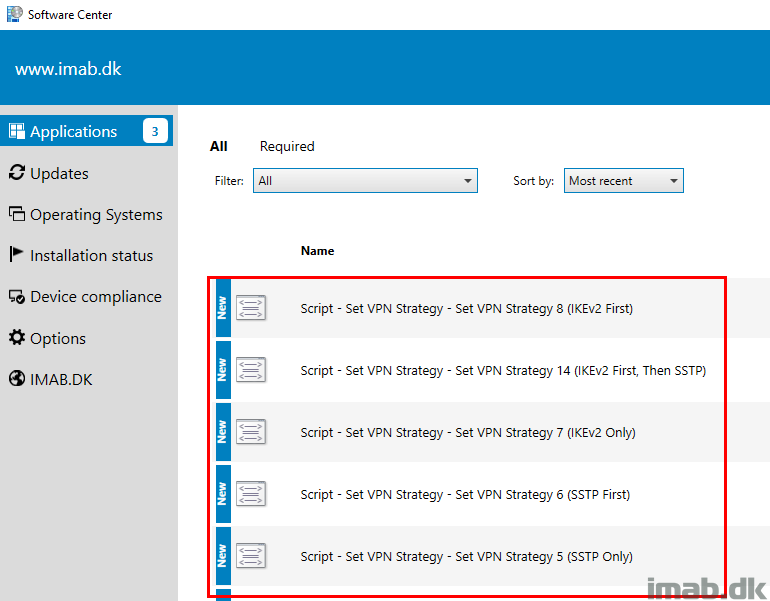Click the Device compliance checkmark icon

click(x=17, y=297)
